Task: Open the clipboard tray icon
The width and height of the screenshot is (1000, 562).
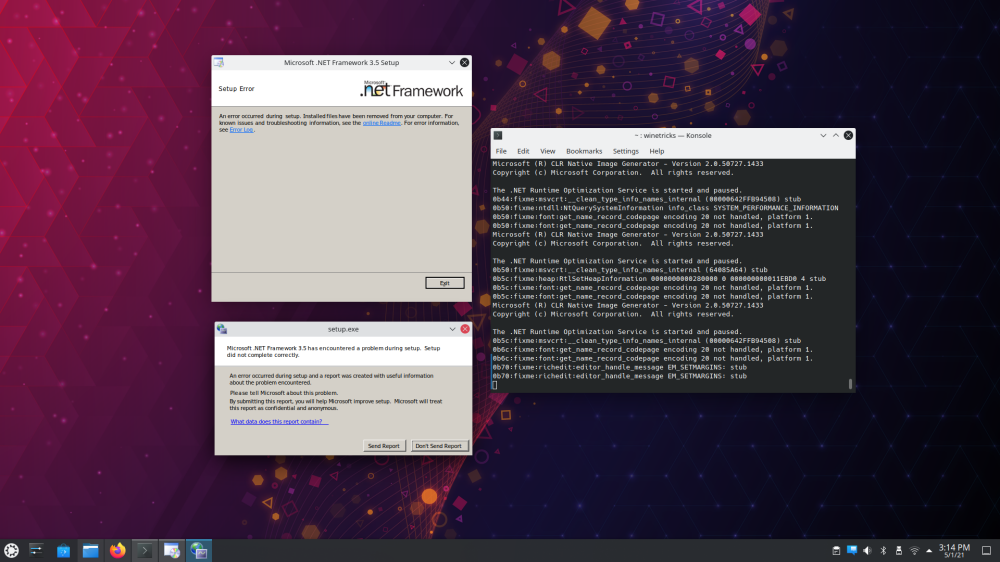Action: pyautogui.click(x=836, y=550)
